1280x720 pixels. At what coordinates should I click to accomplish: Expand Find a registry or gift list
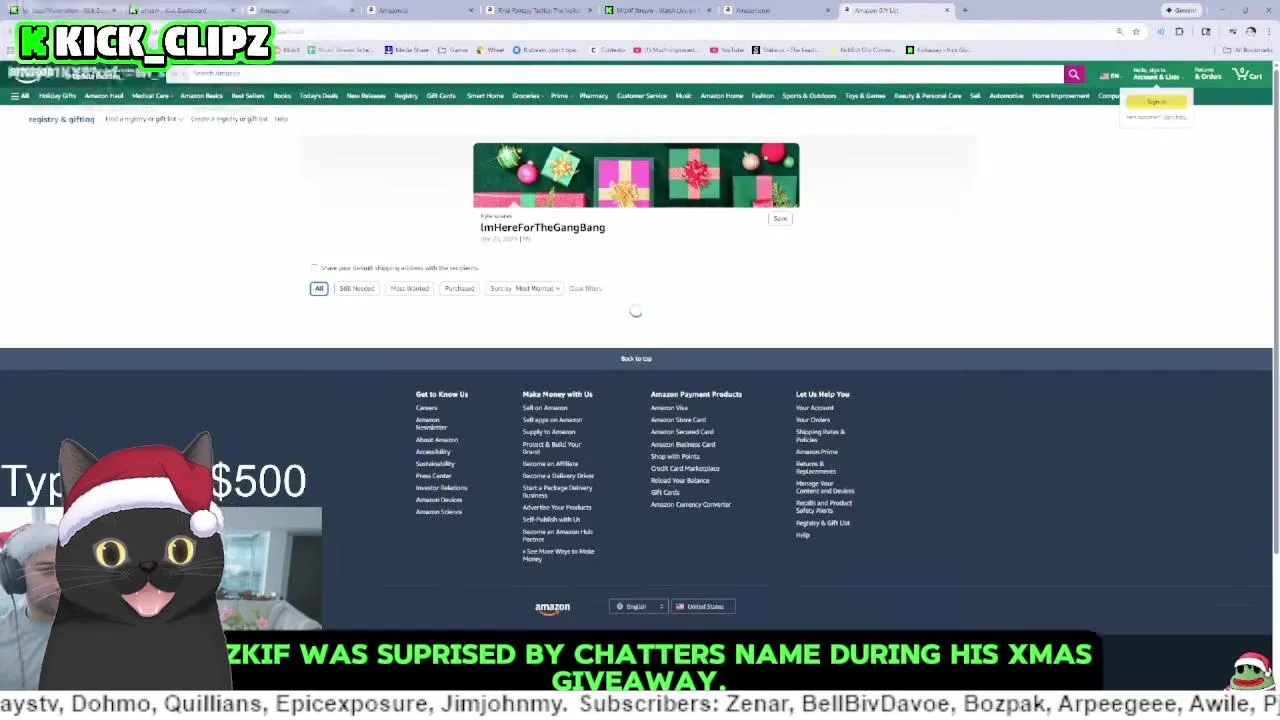pyautogui.click(x=144, y=119)
